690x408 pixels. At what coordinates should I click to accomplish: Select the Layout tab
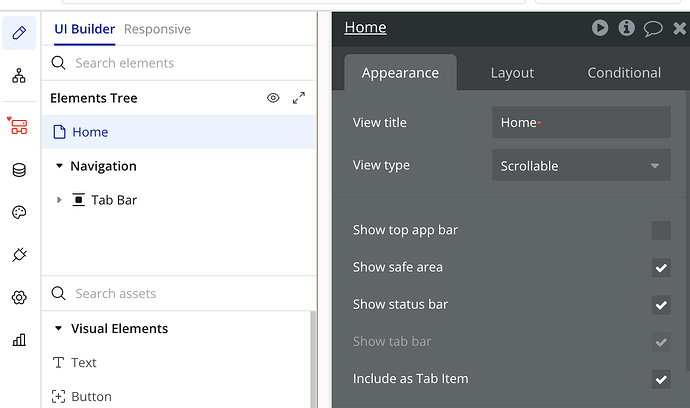(512, 73)
